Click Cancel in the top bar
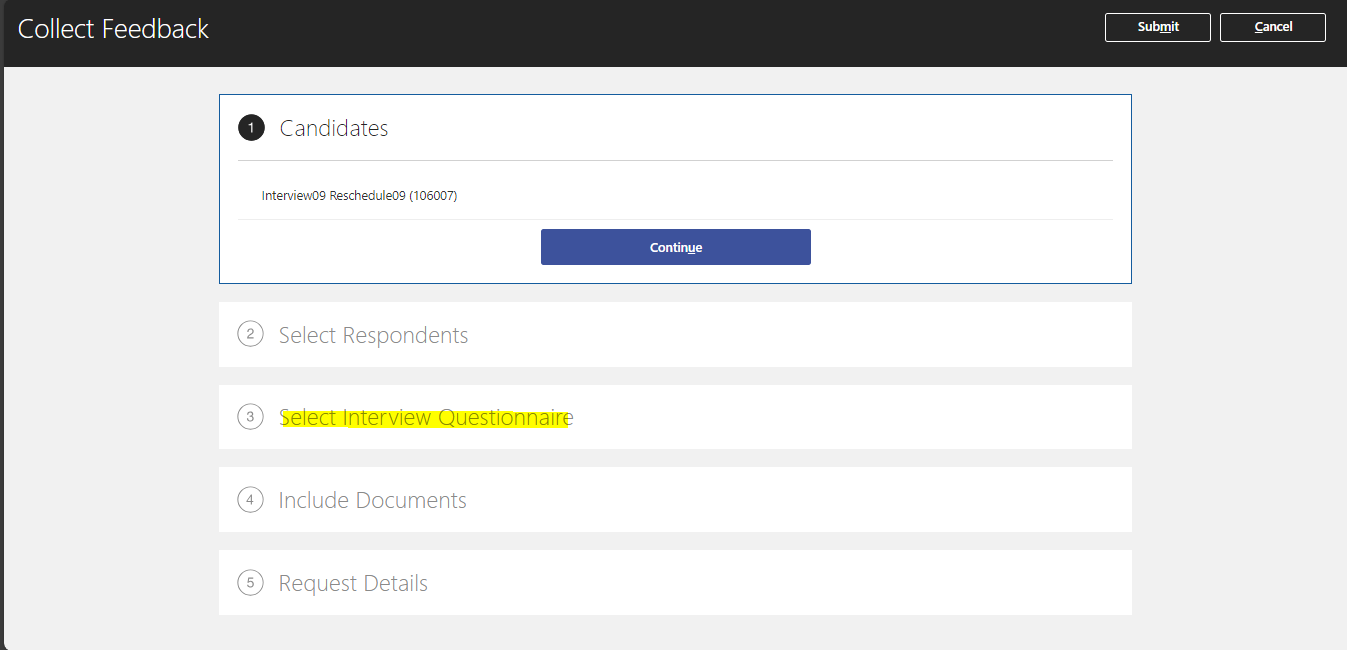Viewport: 1347px width, 650px height. [1272, 27]
